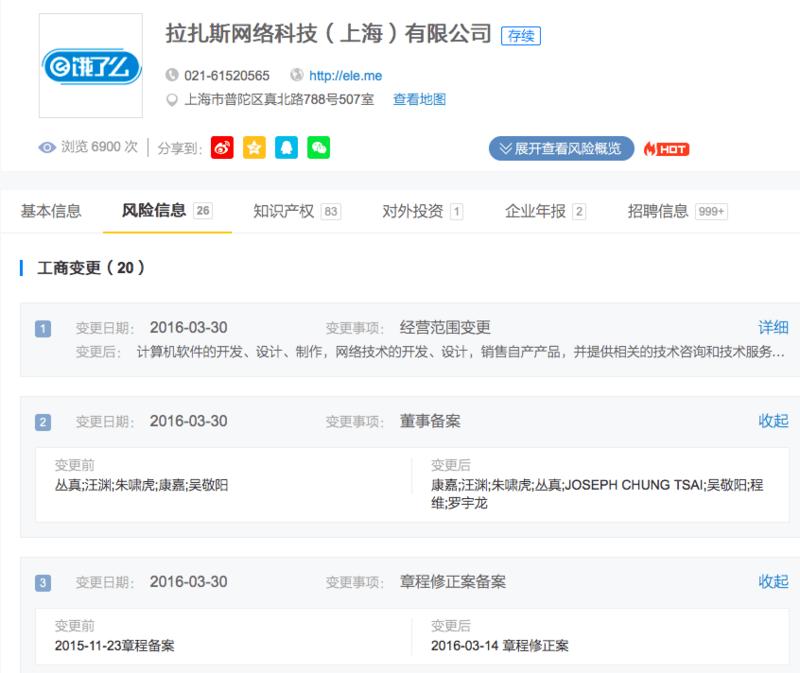The width and height of the screenshot is (800, 673).
Task: Click the location pin address icon
Action: [x=172, y=100]
